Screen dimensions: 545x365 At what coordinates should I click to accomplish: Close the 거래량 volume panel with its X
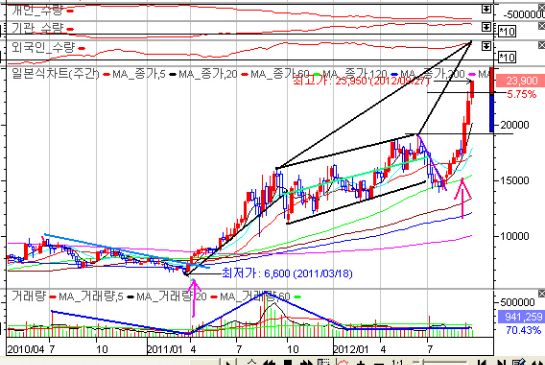pos(542,294)
